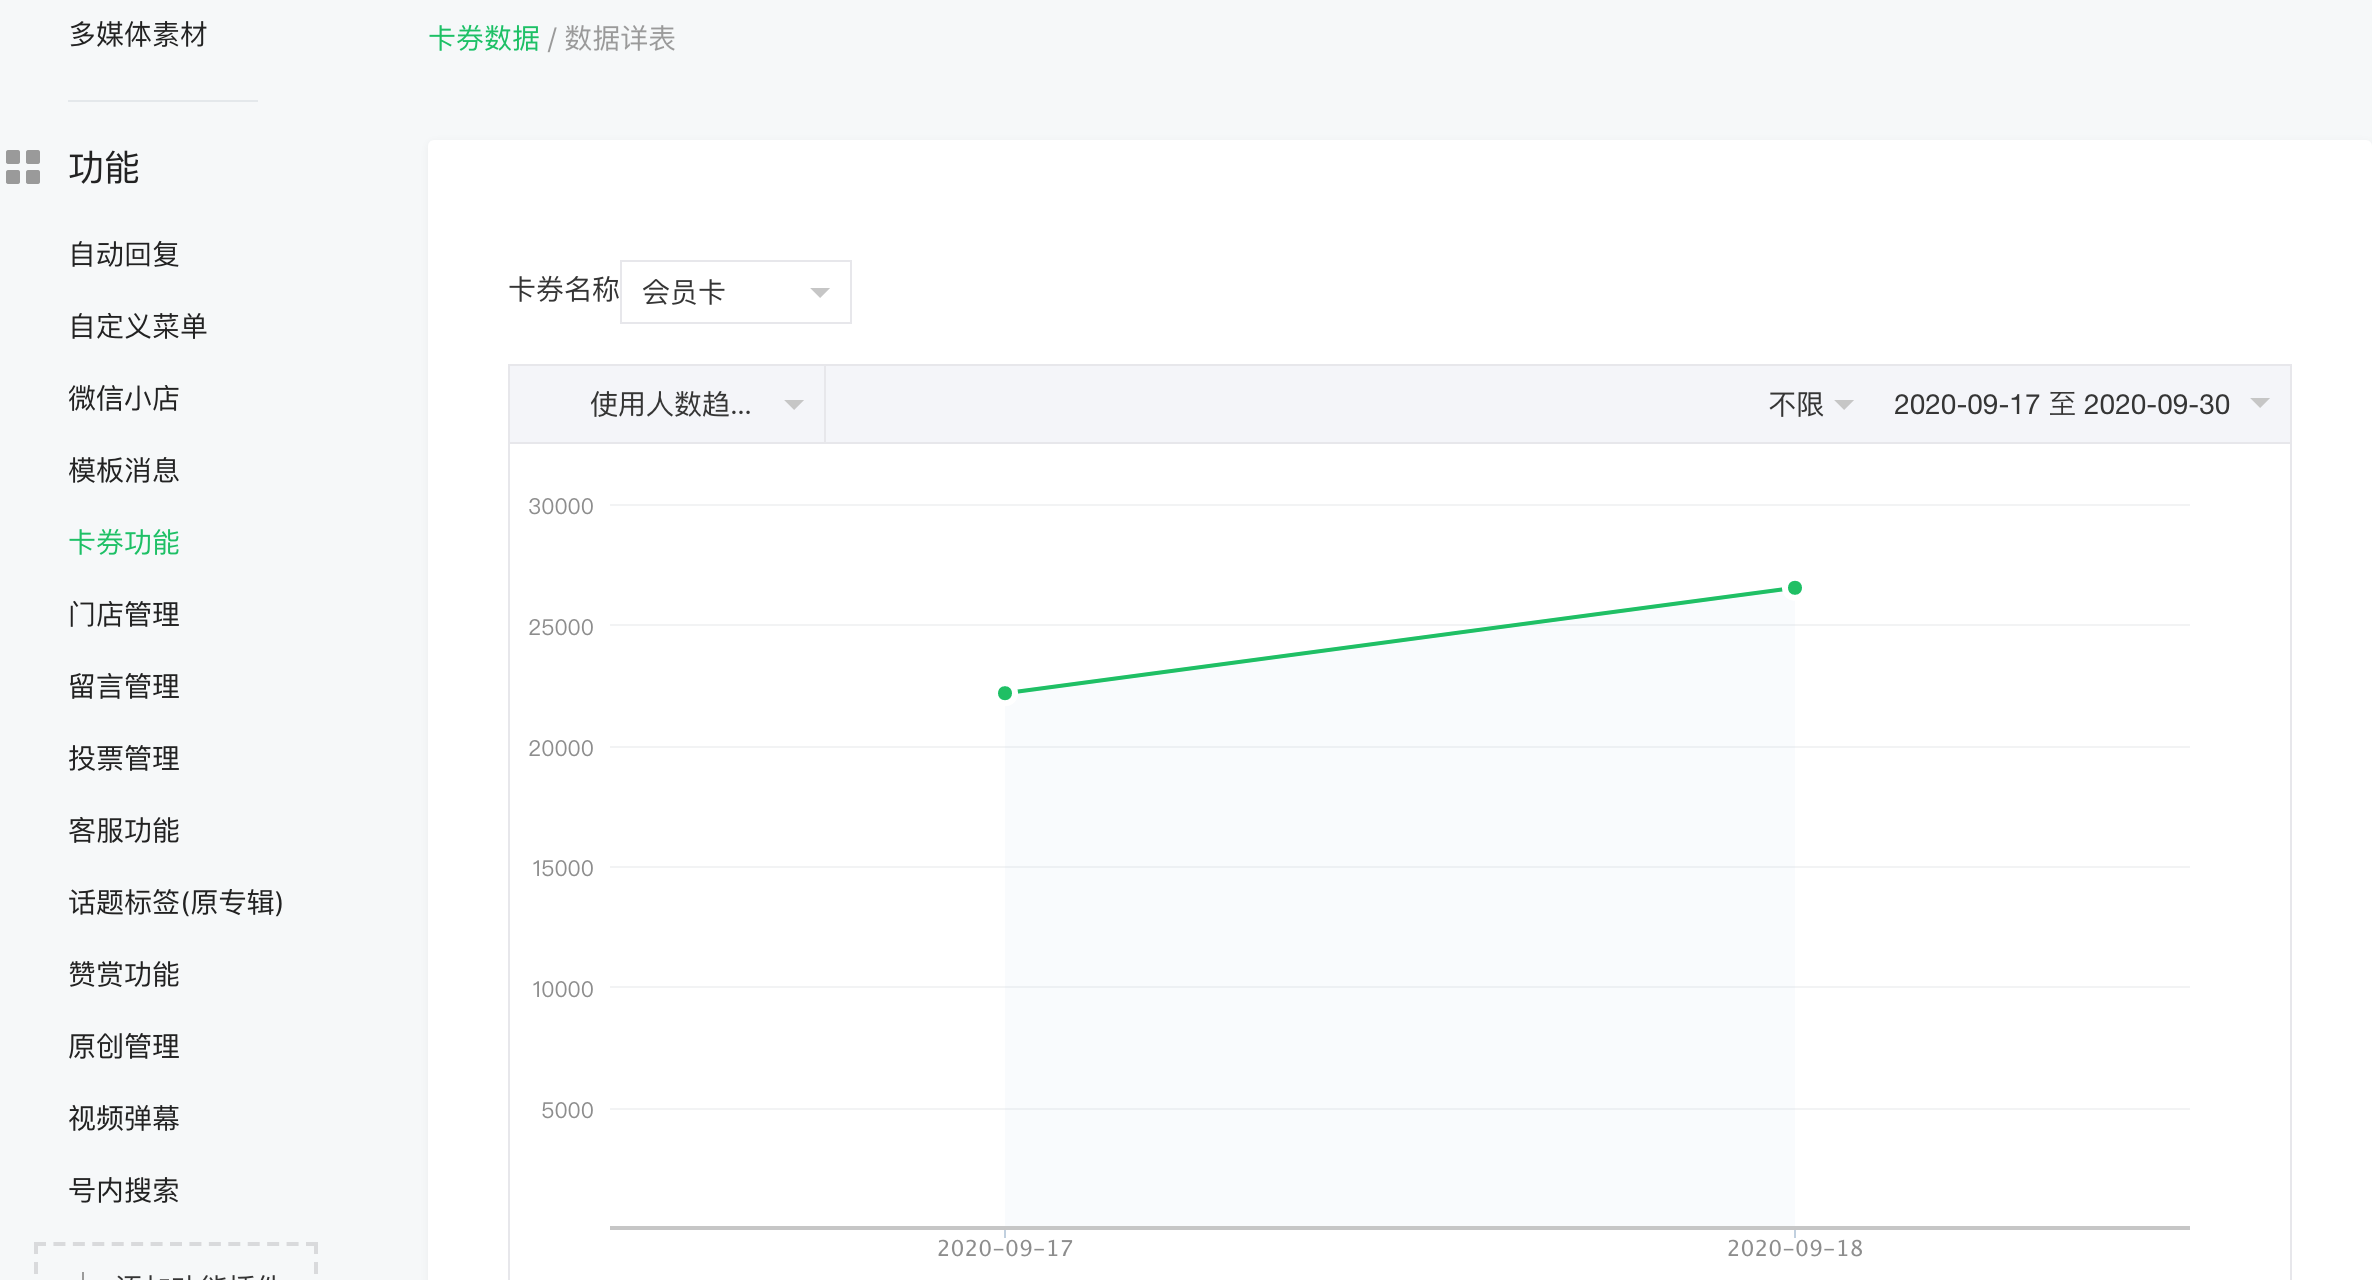Open 话题标签(原专辑) in sidebar

(x=176, y=902)
